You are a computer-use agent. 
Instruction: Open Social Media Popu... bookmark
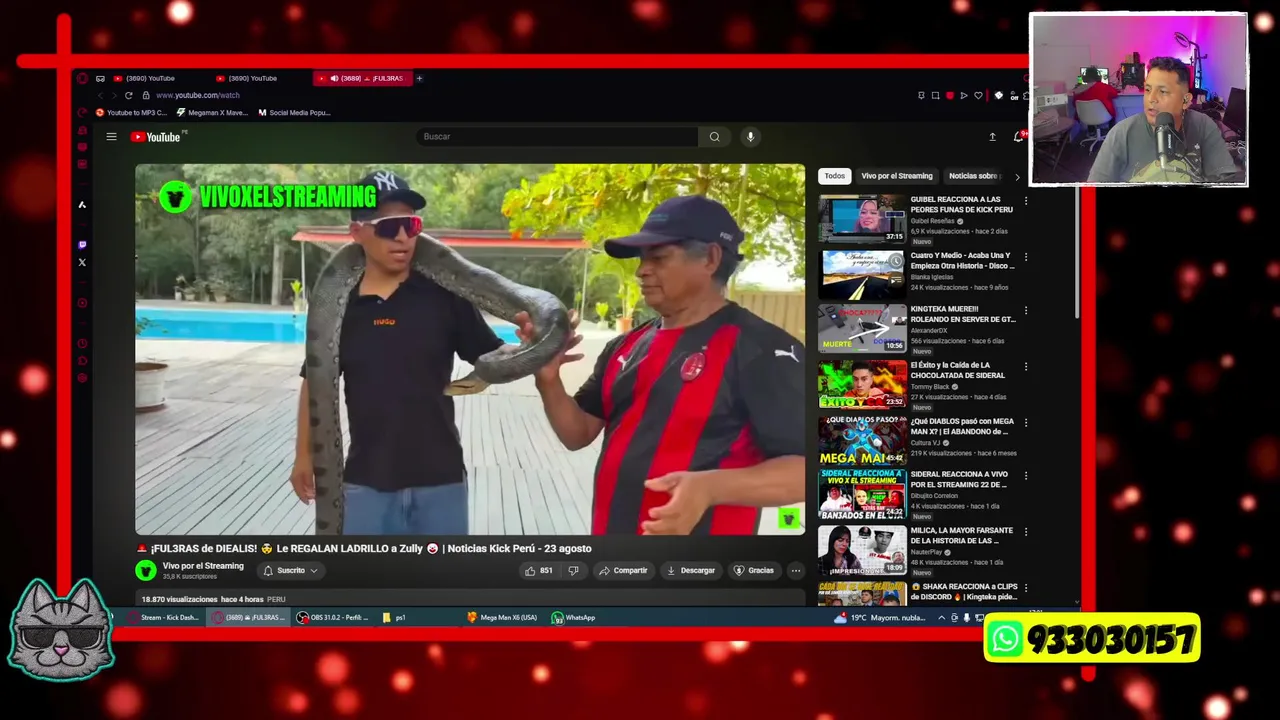(x=294, y=113)
